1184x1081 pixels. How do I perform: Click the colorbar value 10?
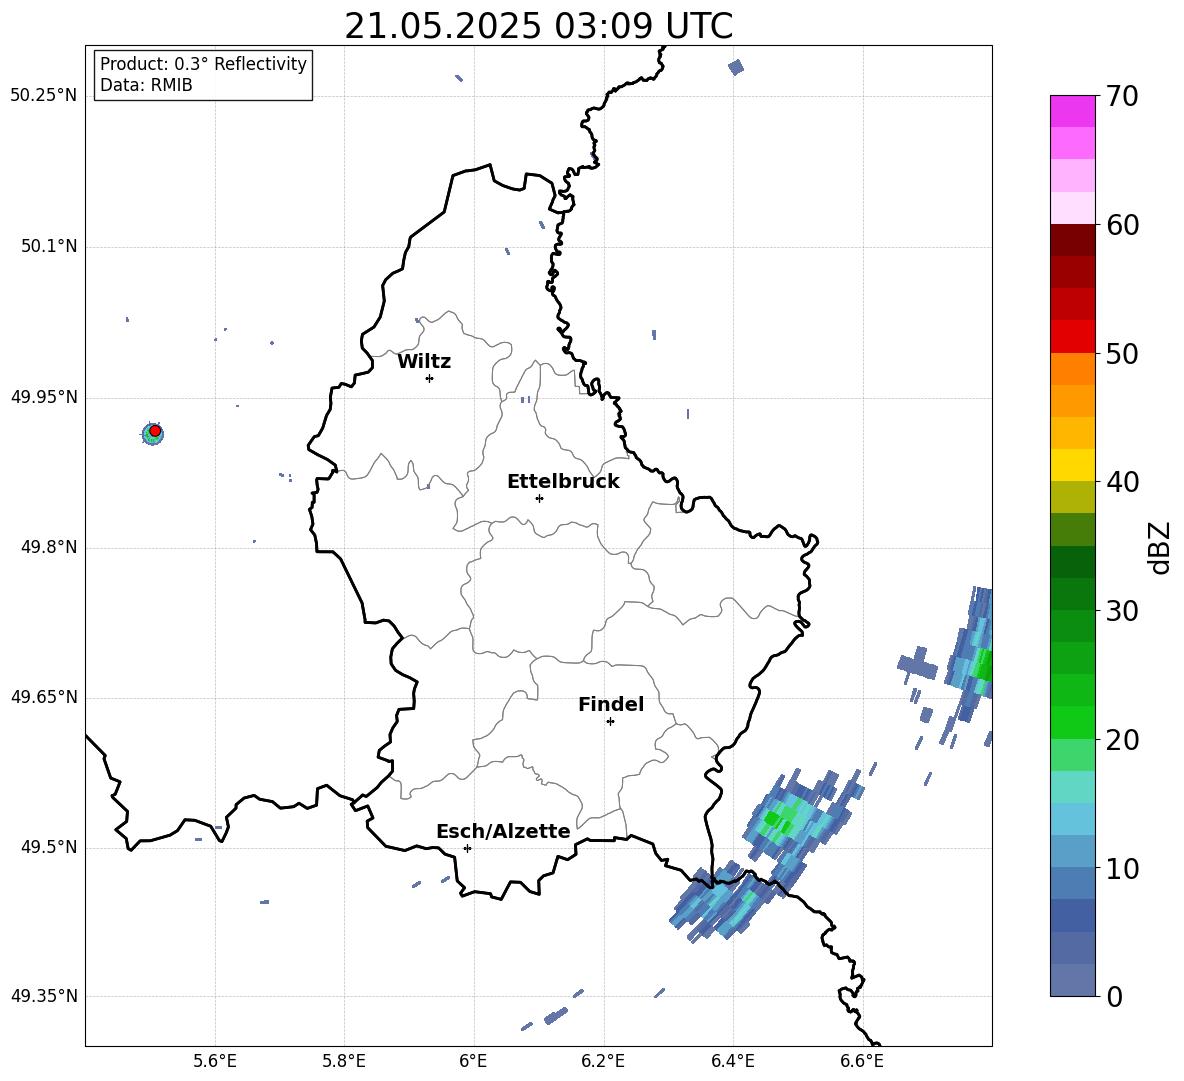pyautogui.click(x=1122, y=868)
